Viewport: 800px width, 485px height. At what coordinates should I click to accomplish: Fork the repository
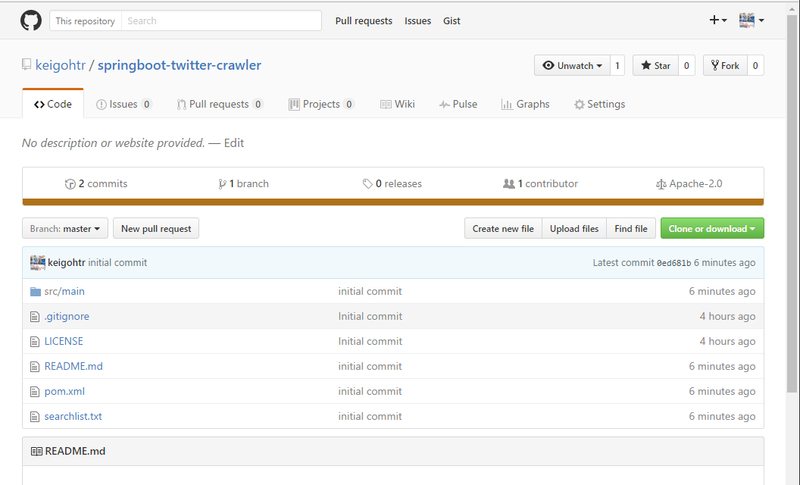coord(725,65)
